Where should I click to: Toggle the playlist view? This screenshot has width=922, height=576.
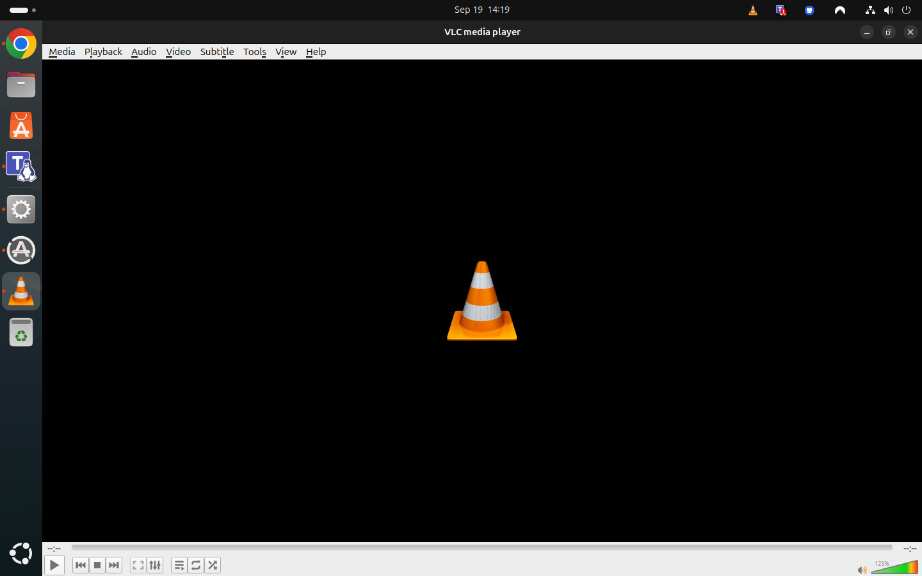point(179,565)
